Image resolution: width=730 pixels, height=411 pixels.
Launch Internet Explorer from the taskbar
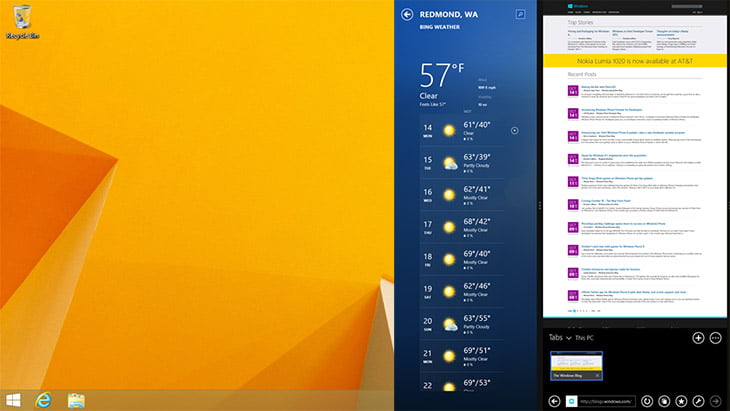[43, 400]
